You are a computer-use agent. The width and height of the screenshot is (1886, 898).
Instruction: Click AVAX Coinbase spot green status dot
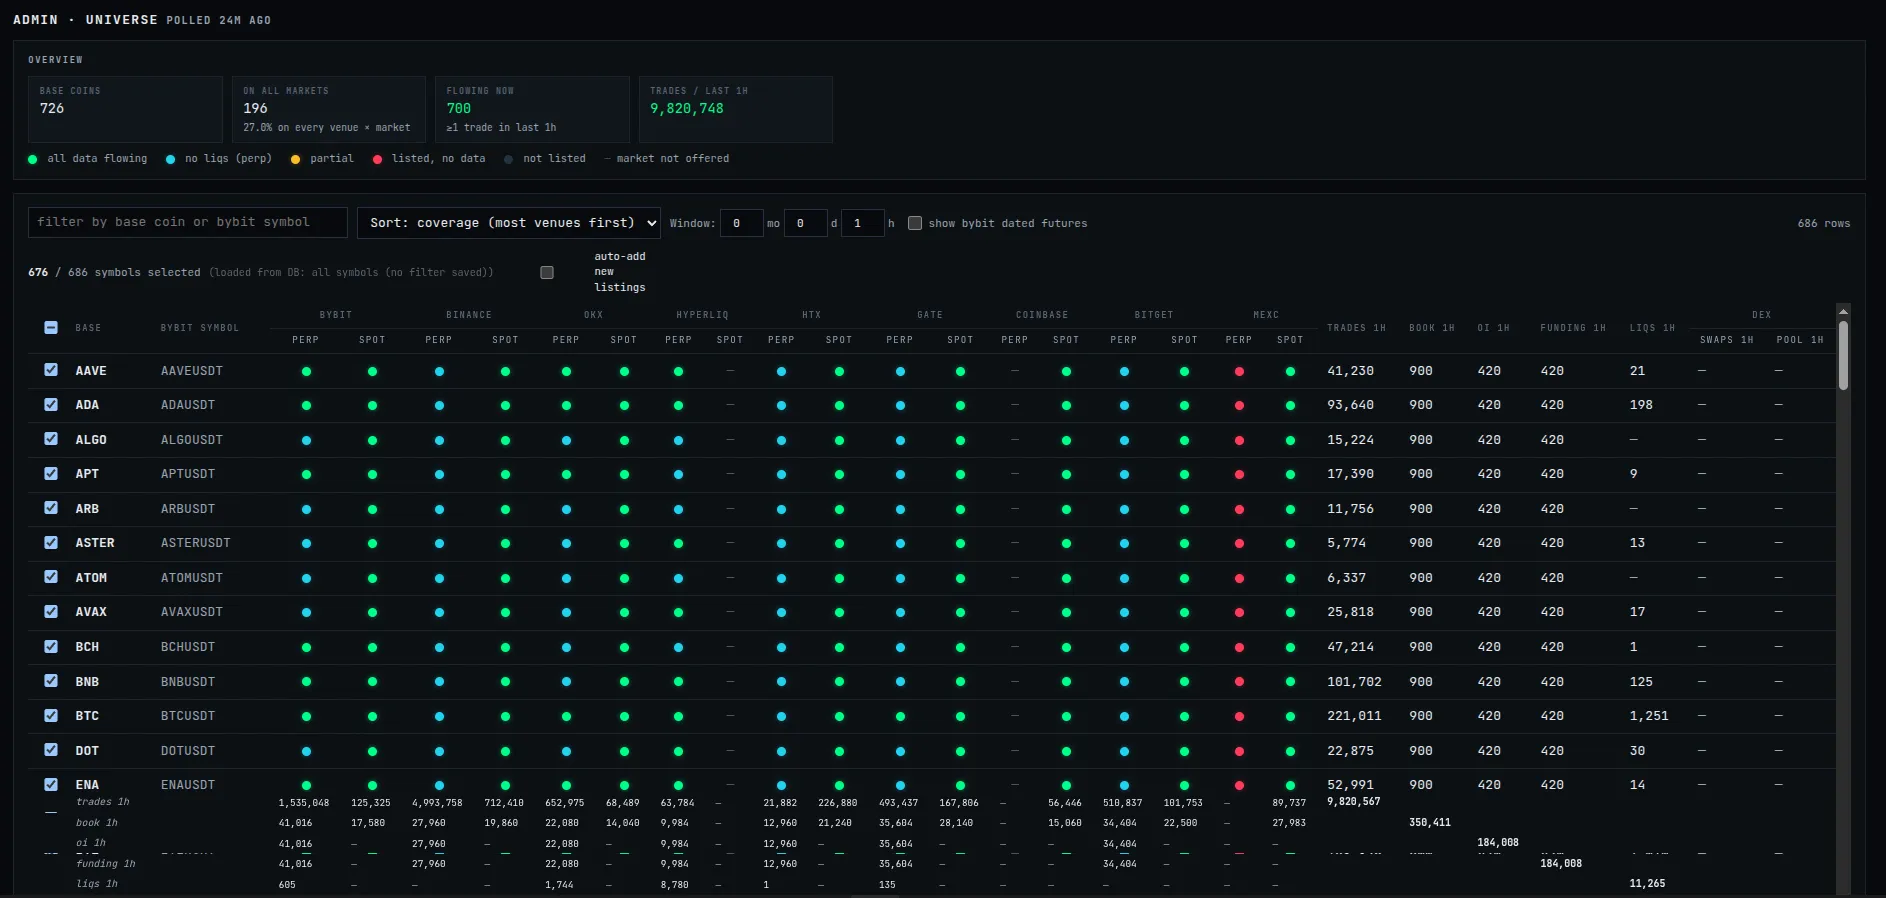(1066, 613)
